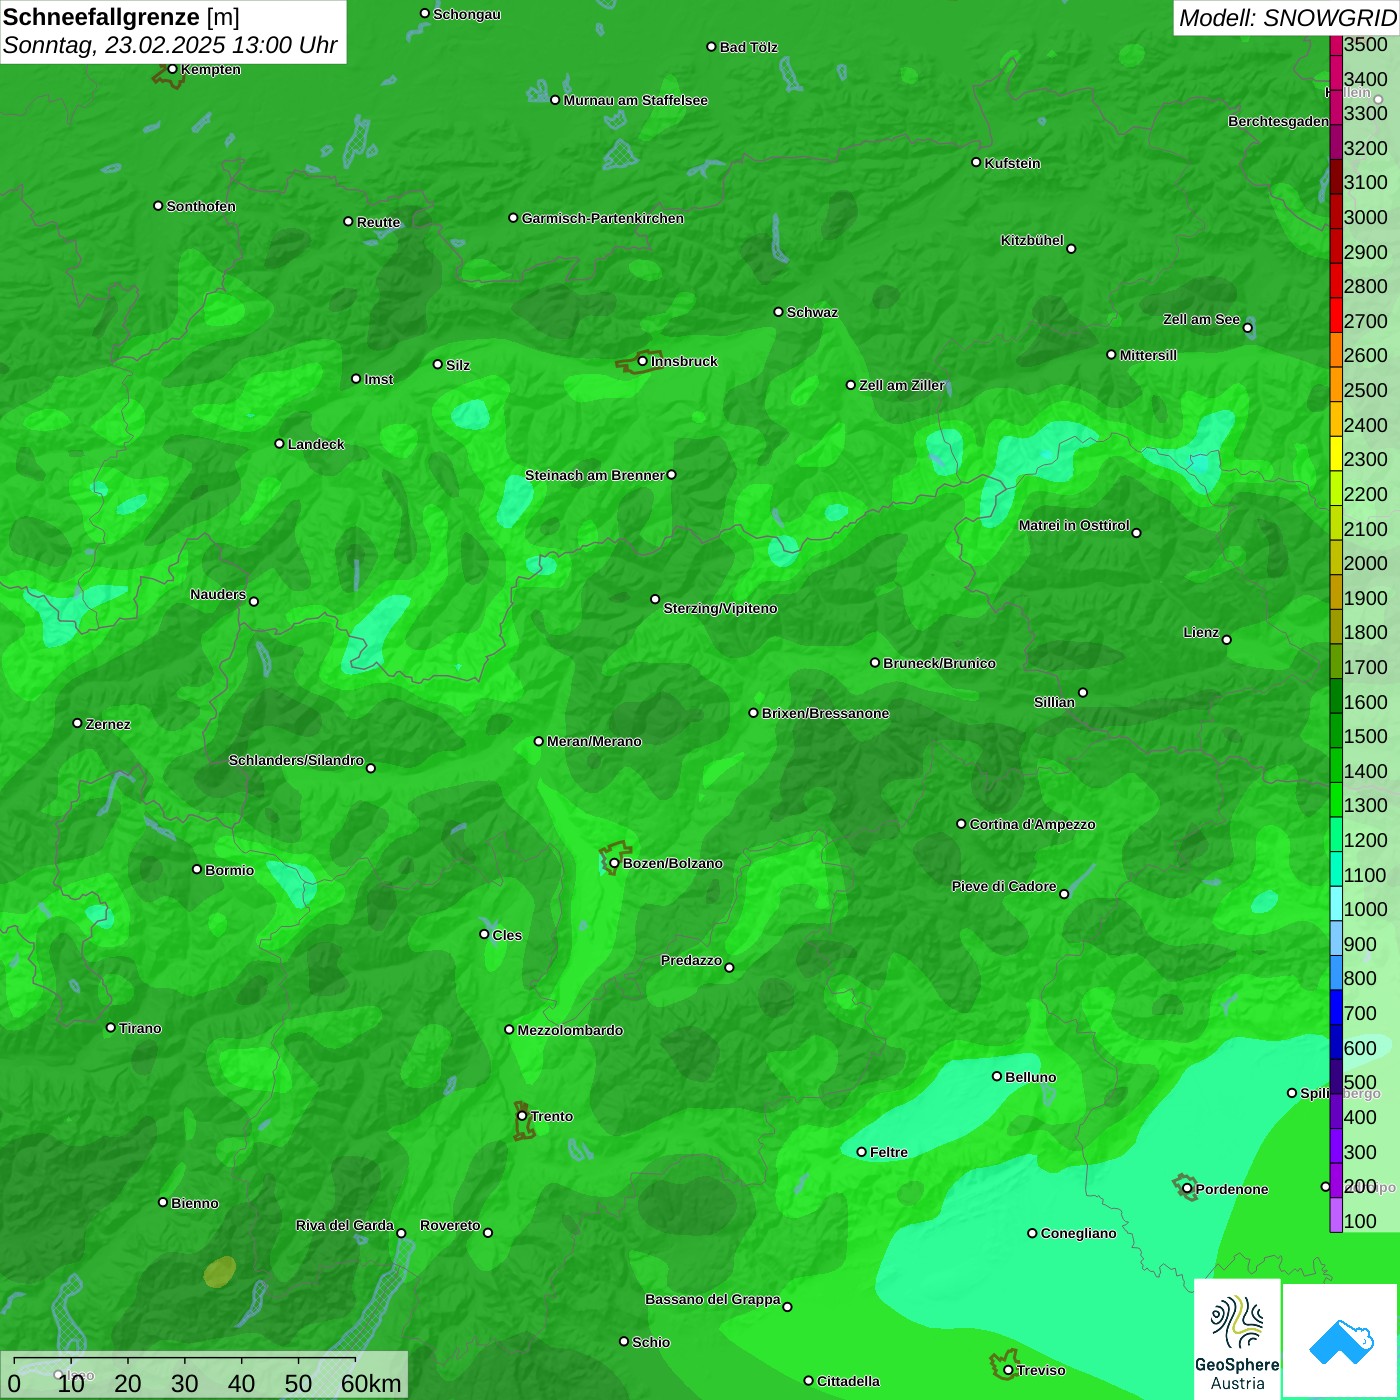Screen dimensions: 1400x1400
Task: Click the Matrei in Osttirol marker dot
Action: [x=1136, y=533]
